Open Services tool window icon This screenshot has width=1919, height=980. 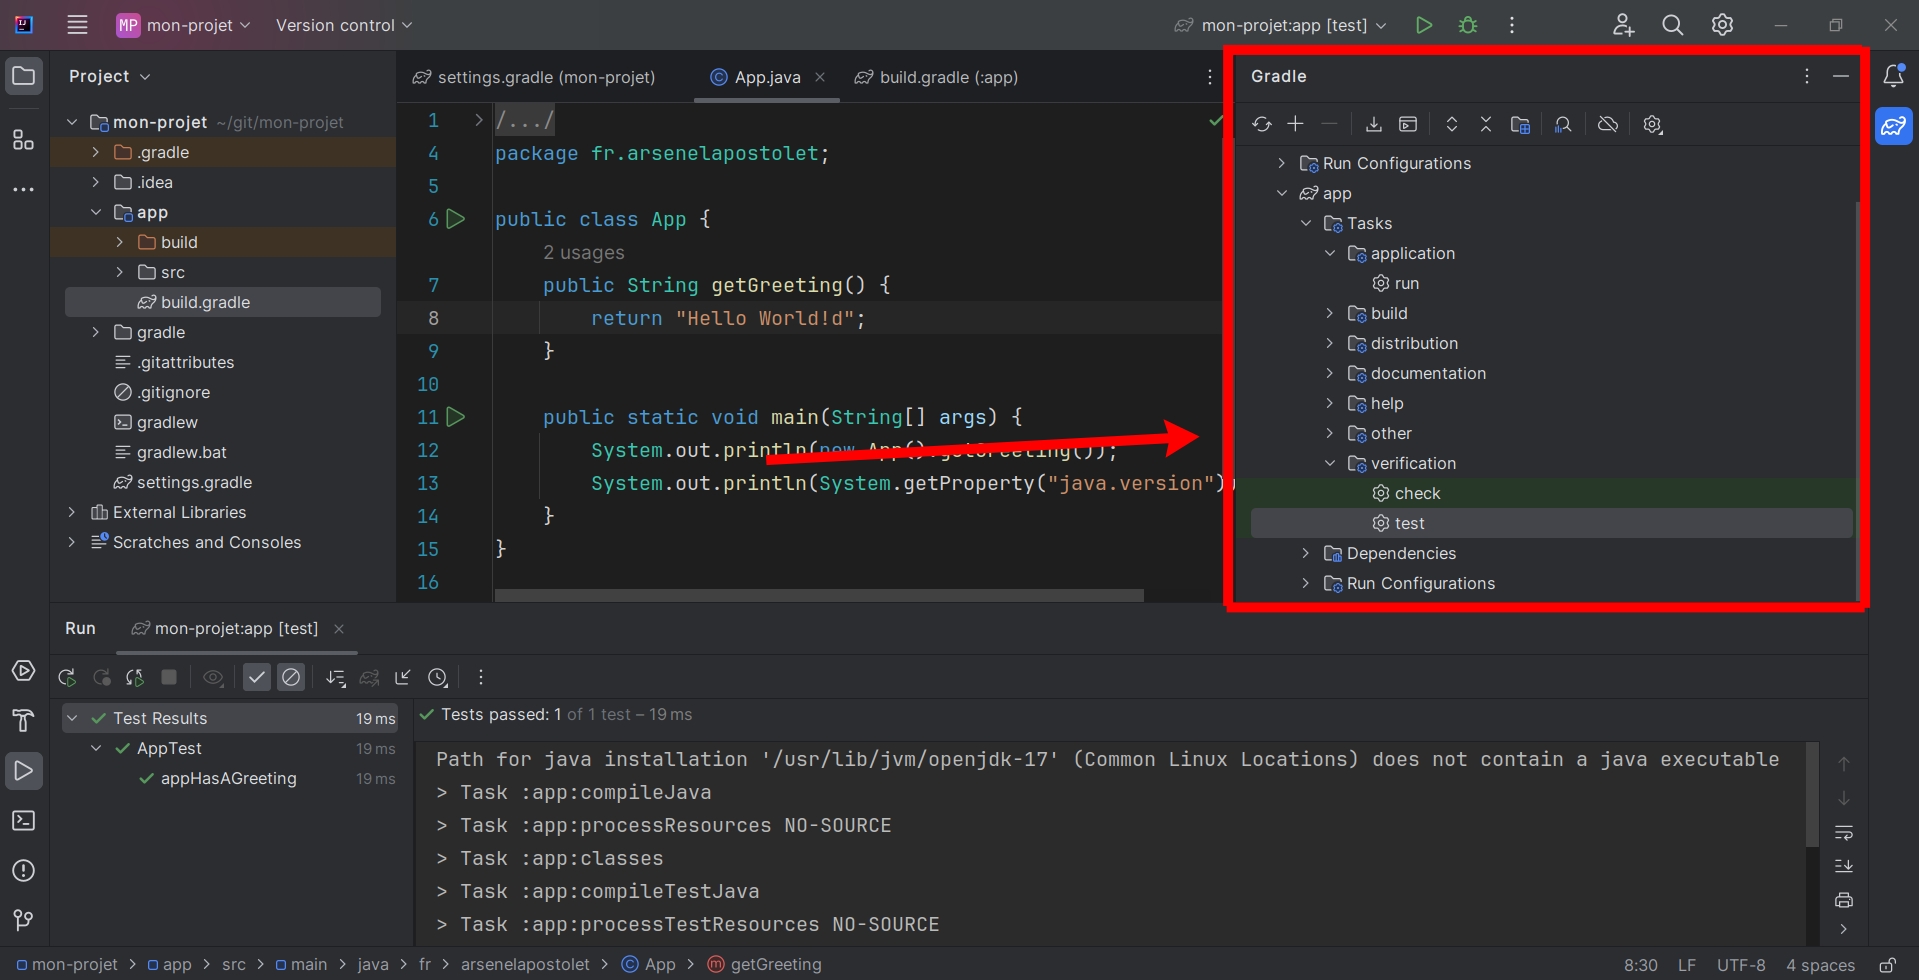[x=23, y=671]
